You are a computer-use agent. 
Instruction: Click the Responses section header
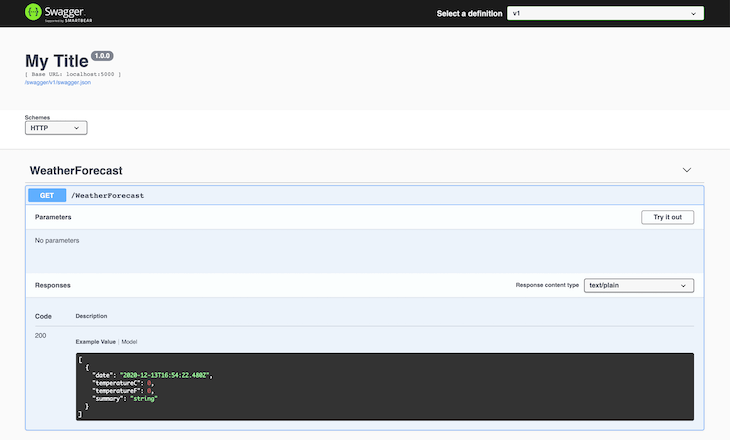point(53,285)
